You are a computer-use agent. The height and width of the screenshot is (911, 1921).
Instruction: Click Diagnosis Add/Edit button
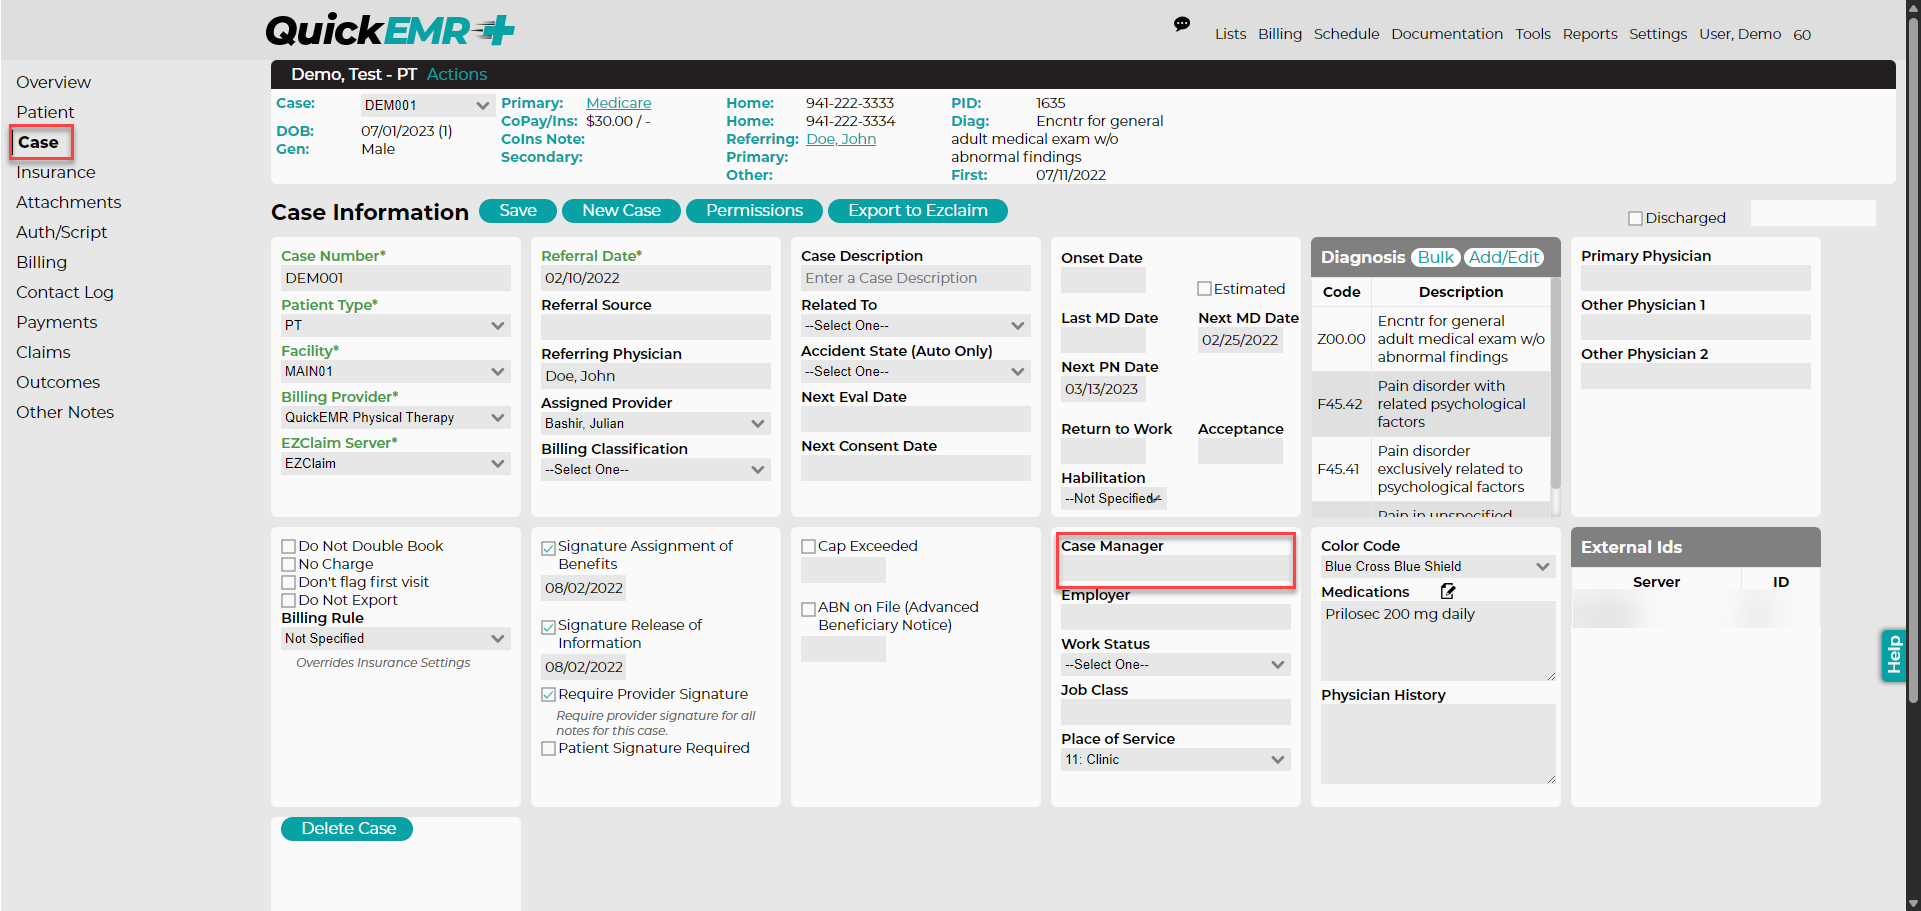[x=1504, y=258]
